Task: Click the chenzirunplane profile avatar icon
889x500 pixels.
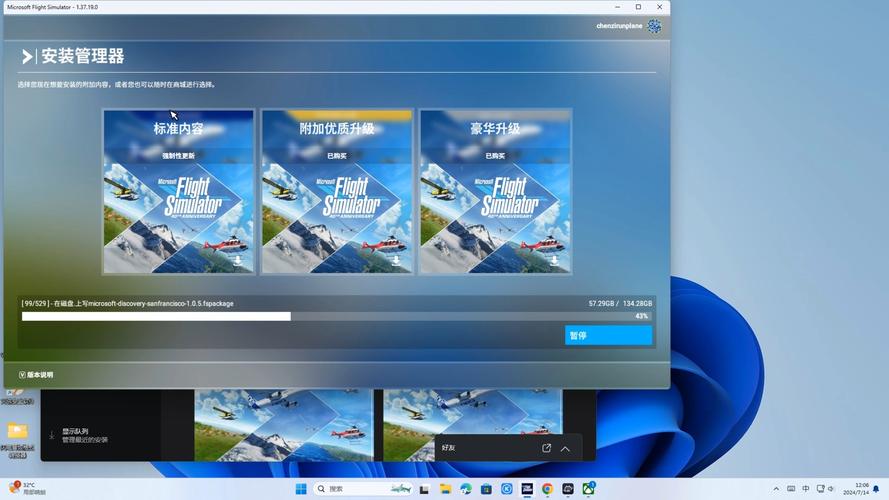Action: click(x=654, y=26)
